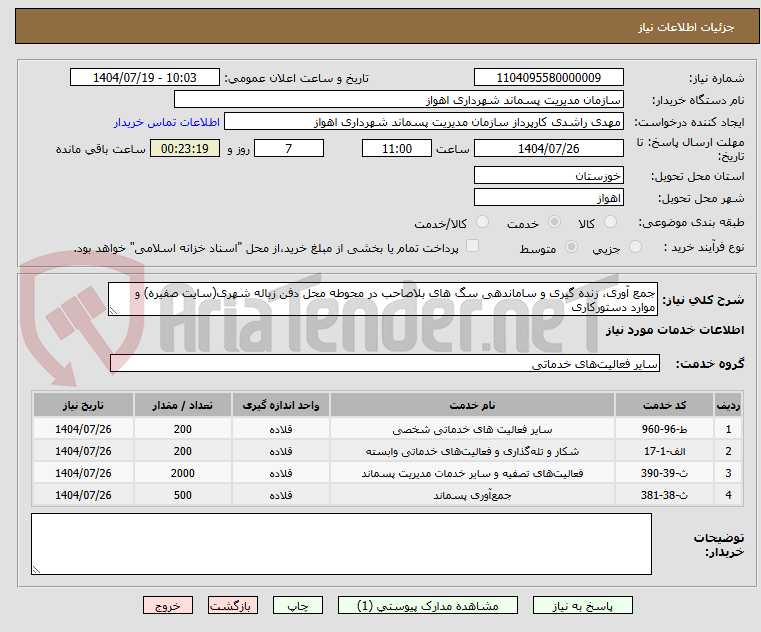
Task: Click the 'پاسخ به نیاز' button
Action: click(x=583, y=606)
